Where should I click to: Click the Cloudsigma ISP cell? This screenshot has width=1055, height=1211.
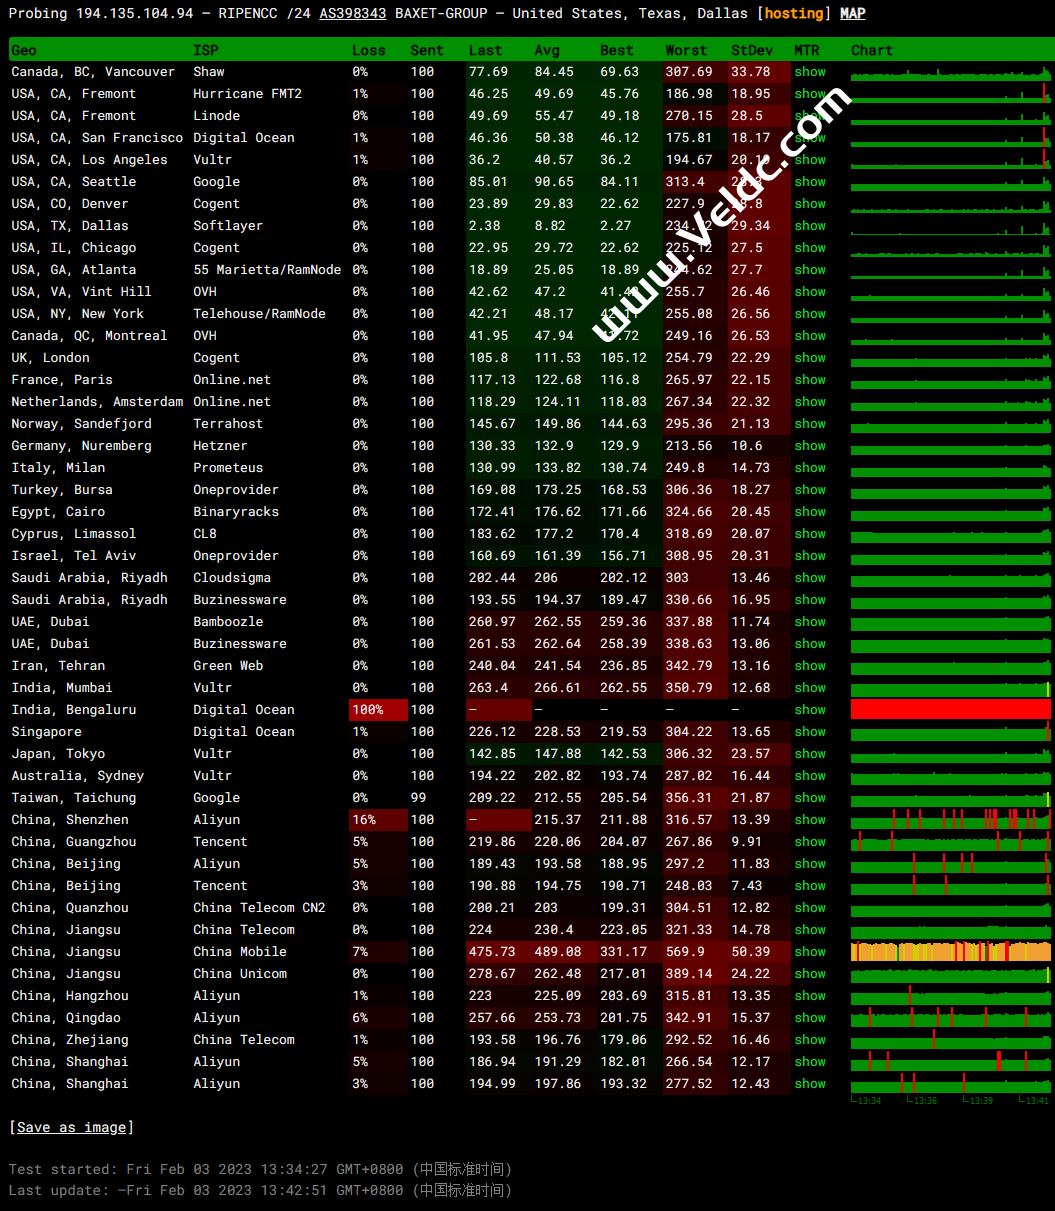click(232, 578)
